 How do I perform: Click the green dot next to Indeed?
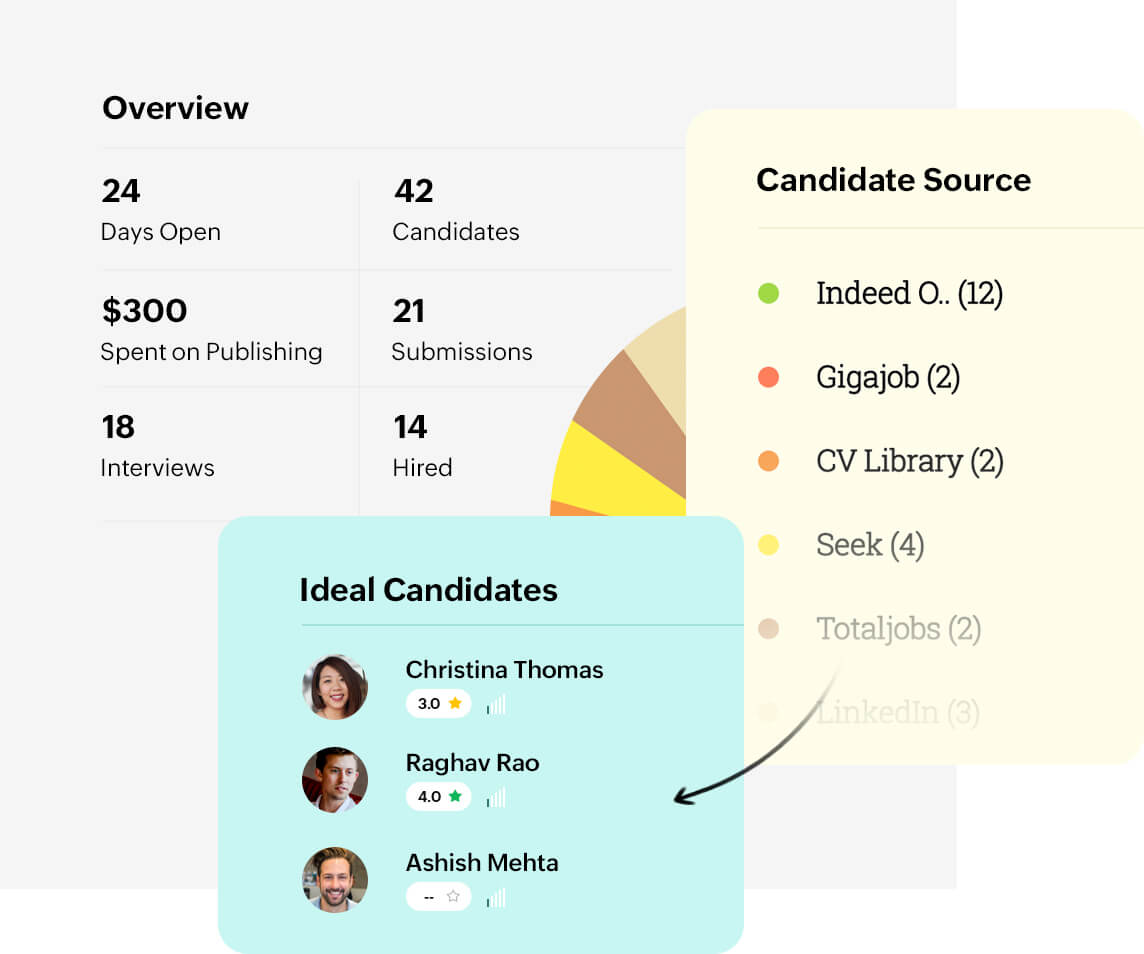click(x=768, y=294)
